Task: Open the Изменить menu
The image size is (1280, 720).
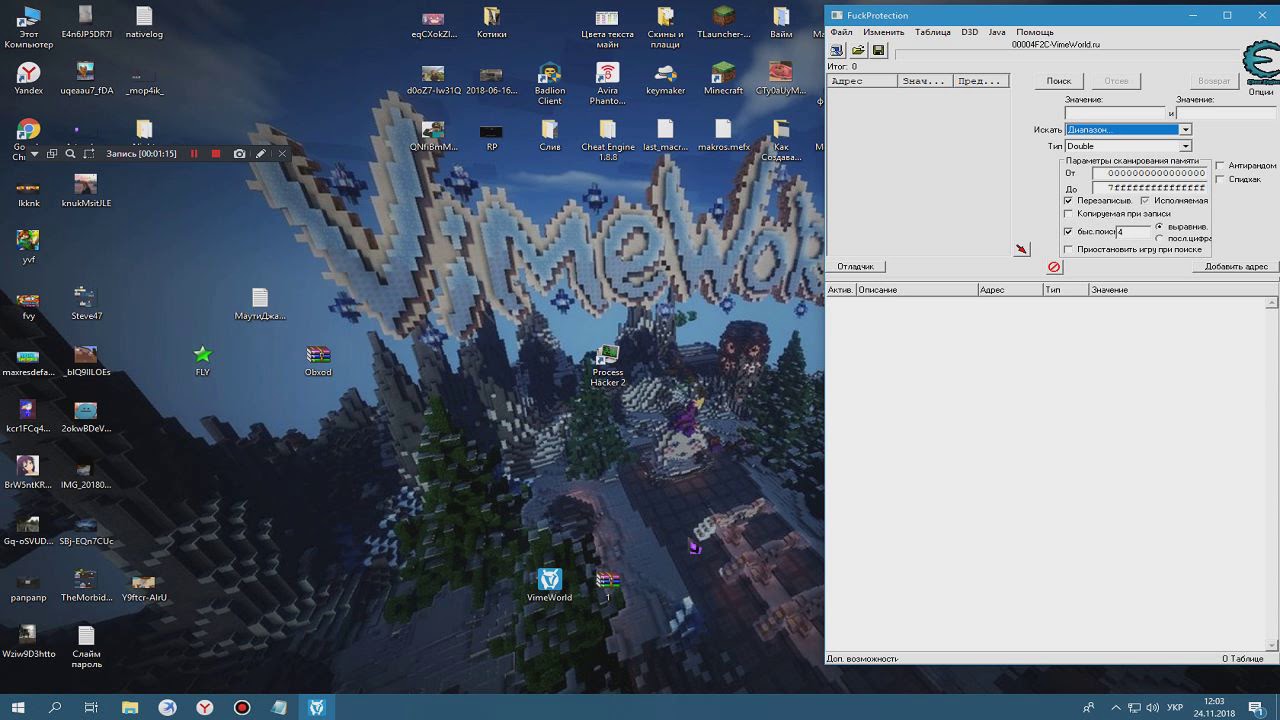Action: (884, 32)
